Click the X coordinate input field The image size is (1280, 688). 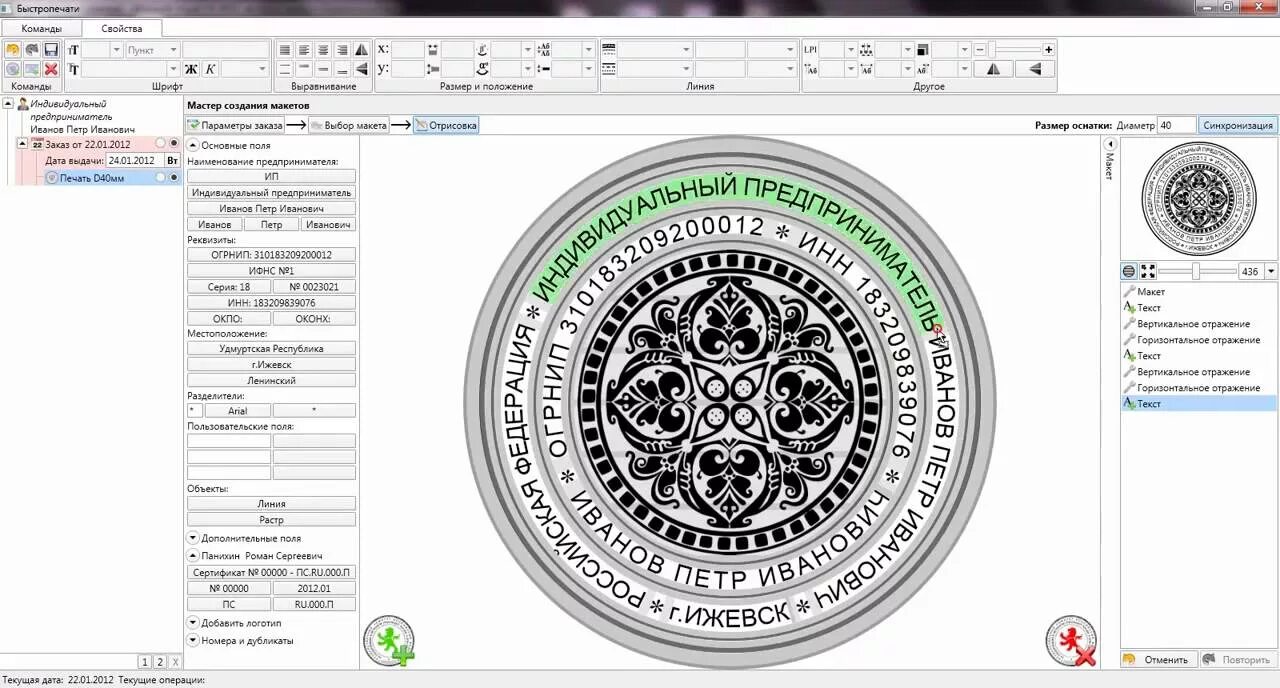[x=408, y=49]
